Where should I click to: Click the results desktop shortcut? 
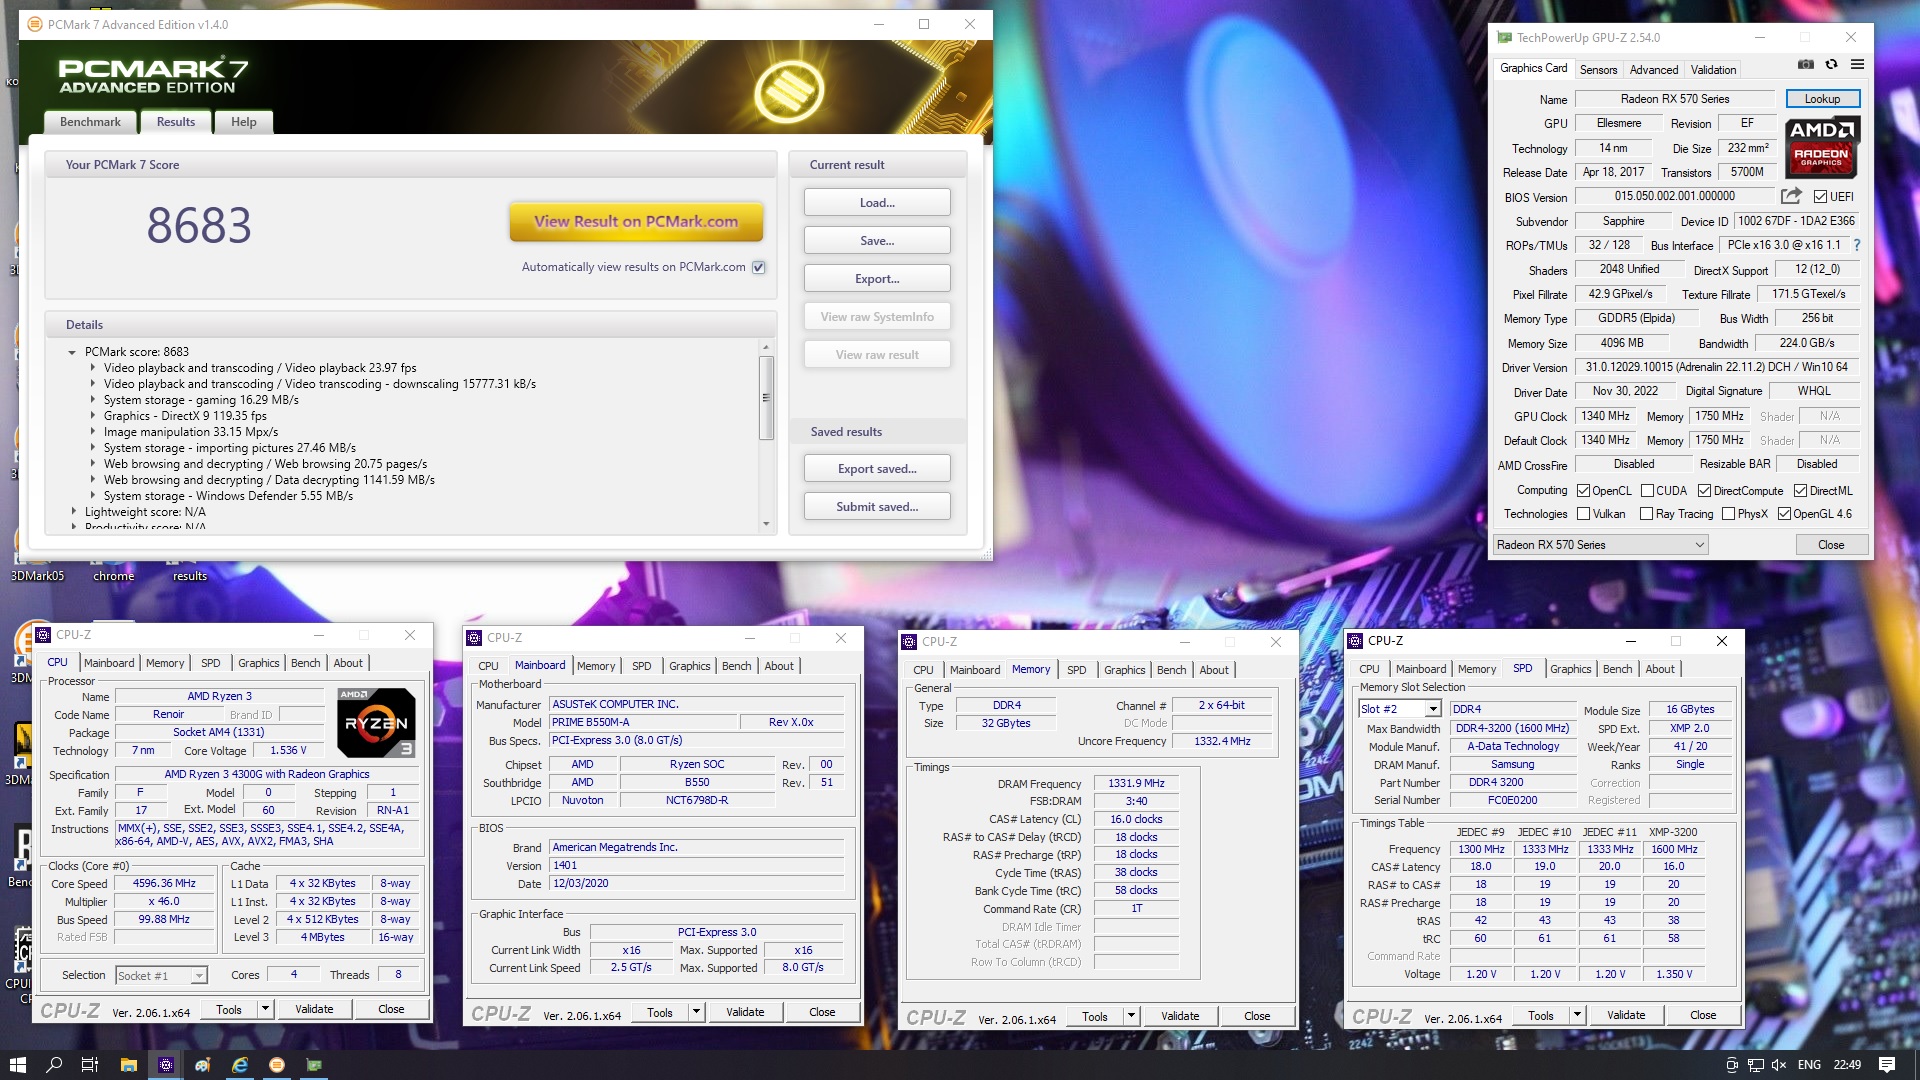pos(190,576)
